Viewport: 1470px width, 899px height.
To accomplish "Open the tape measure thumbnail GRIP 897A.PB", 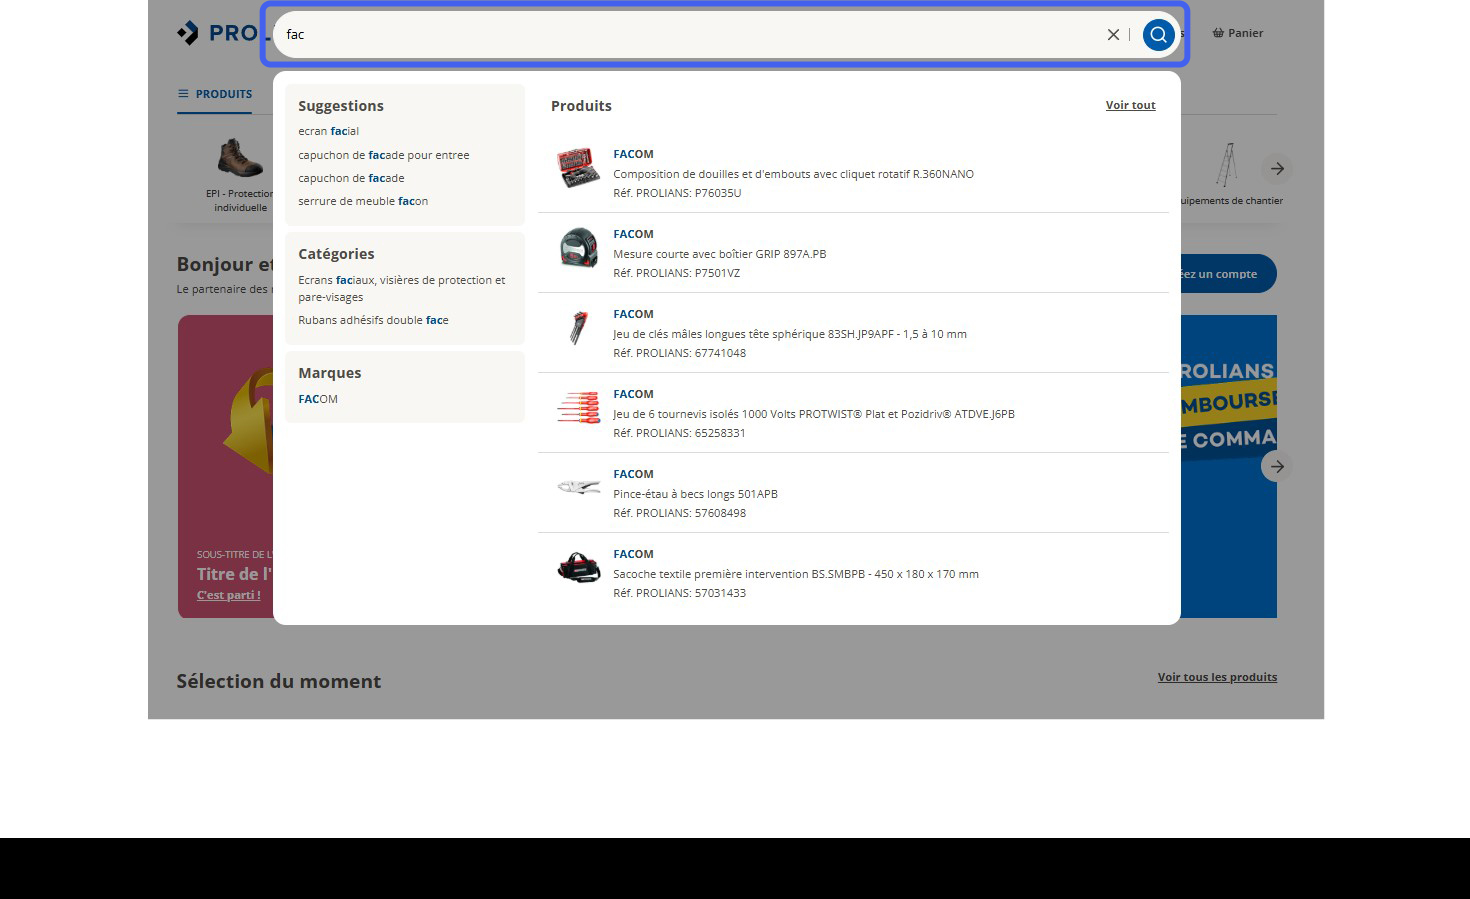I will point(578,248).
